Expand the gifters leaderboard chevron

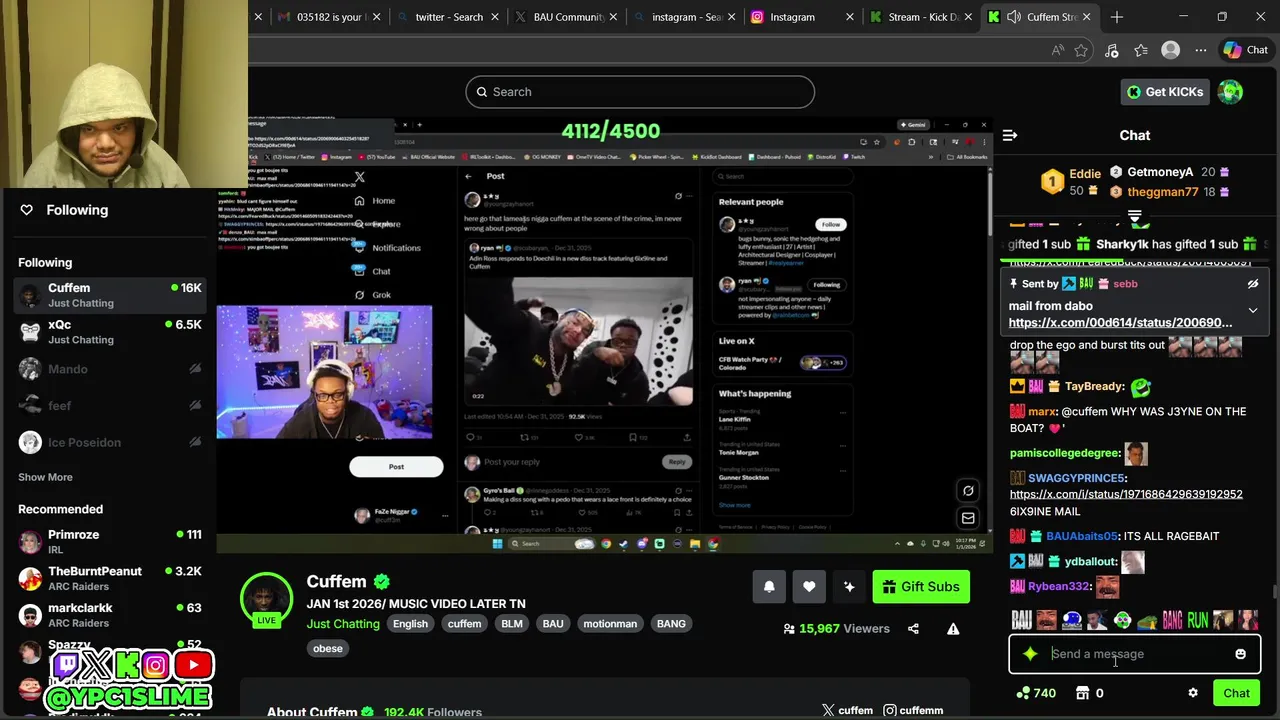(1135, 217)
